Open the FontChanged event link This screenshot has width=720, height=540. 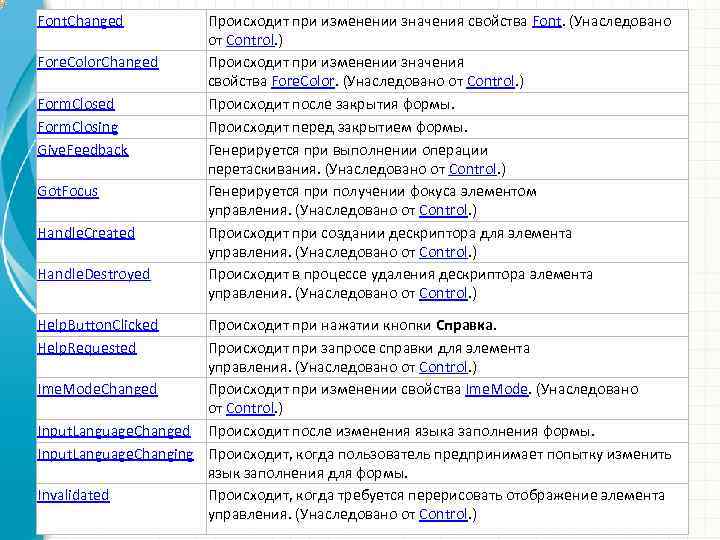pos(80,21)
